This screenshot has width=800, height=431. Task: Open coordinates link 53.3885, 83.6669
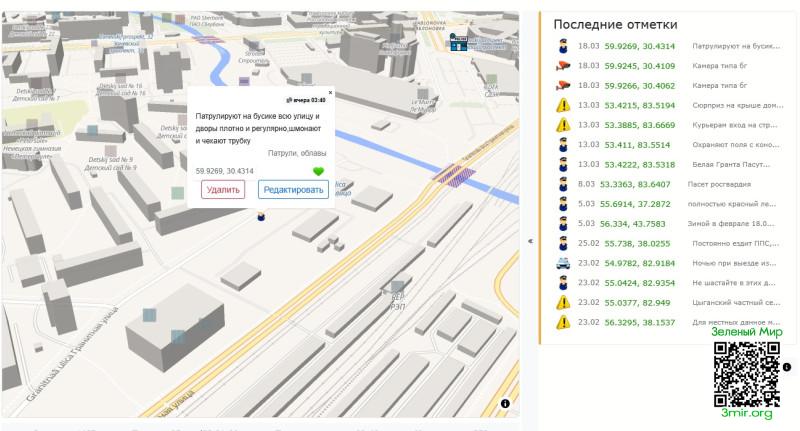639,125
